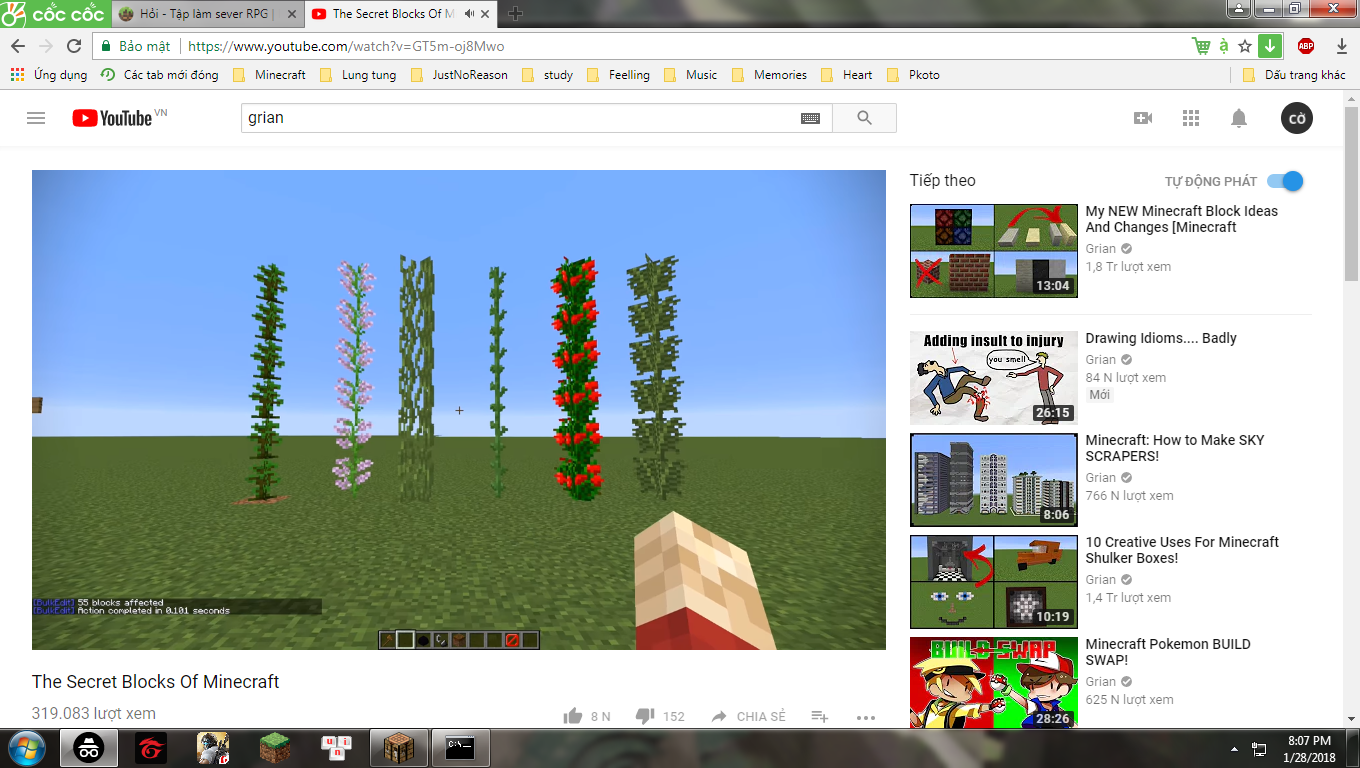Open the account avatar menu
This screenshot has height=768, width=1360.
(1297, 118)
